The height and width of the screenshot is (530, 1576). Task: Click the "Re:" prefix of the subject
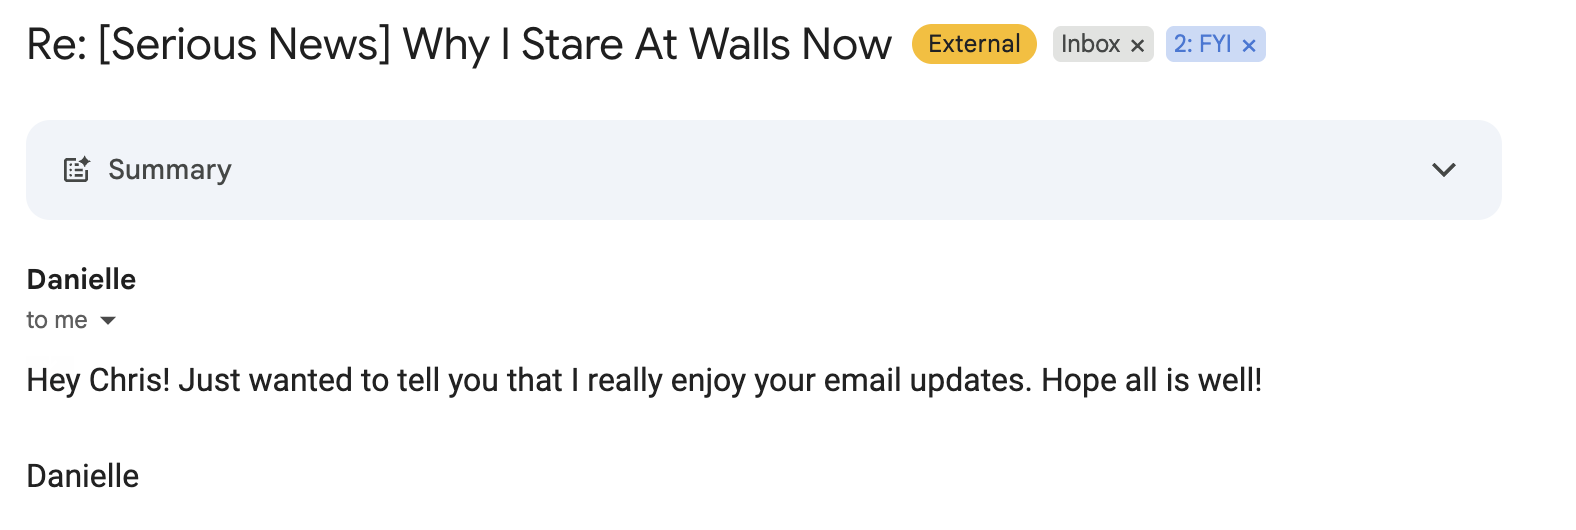pos(56,45)
